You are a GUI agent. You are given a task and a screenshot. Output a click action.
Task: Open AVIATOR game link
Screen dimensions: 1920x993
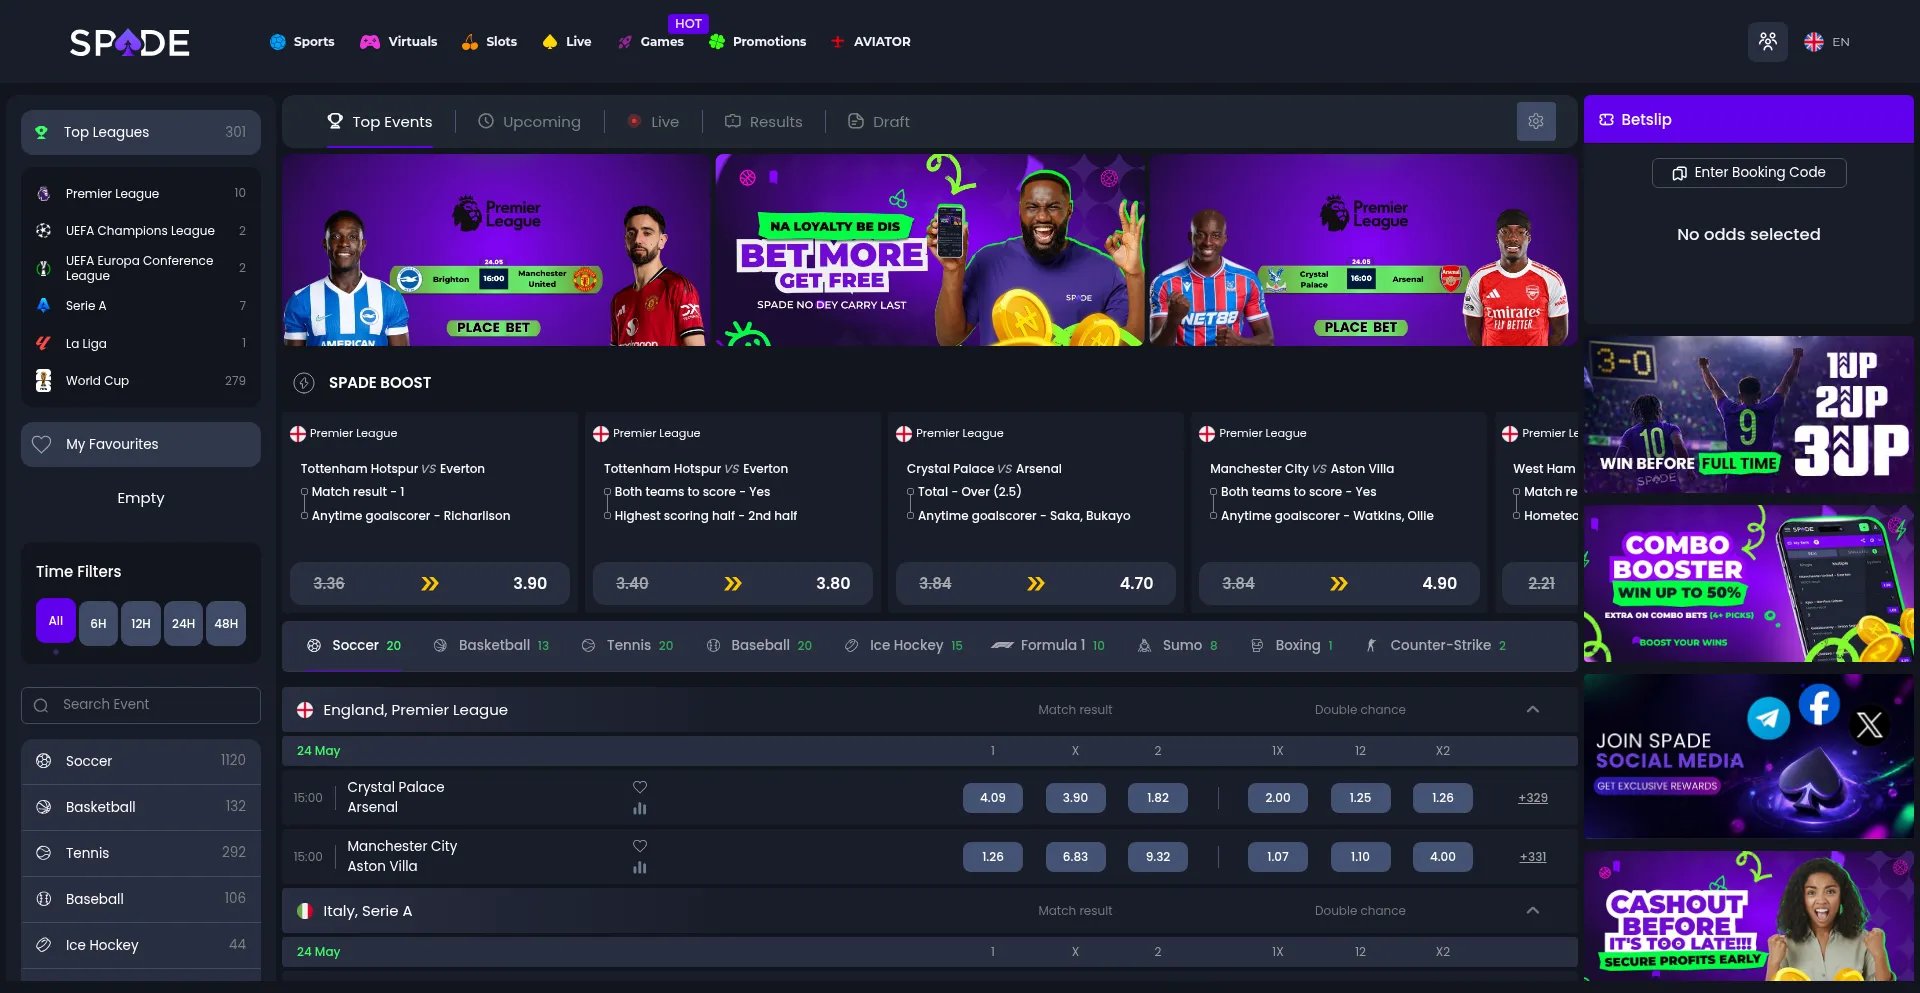[870, 42]
